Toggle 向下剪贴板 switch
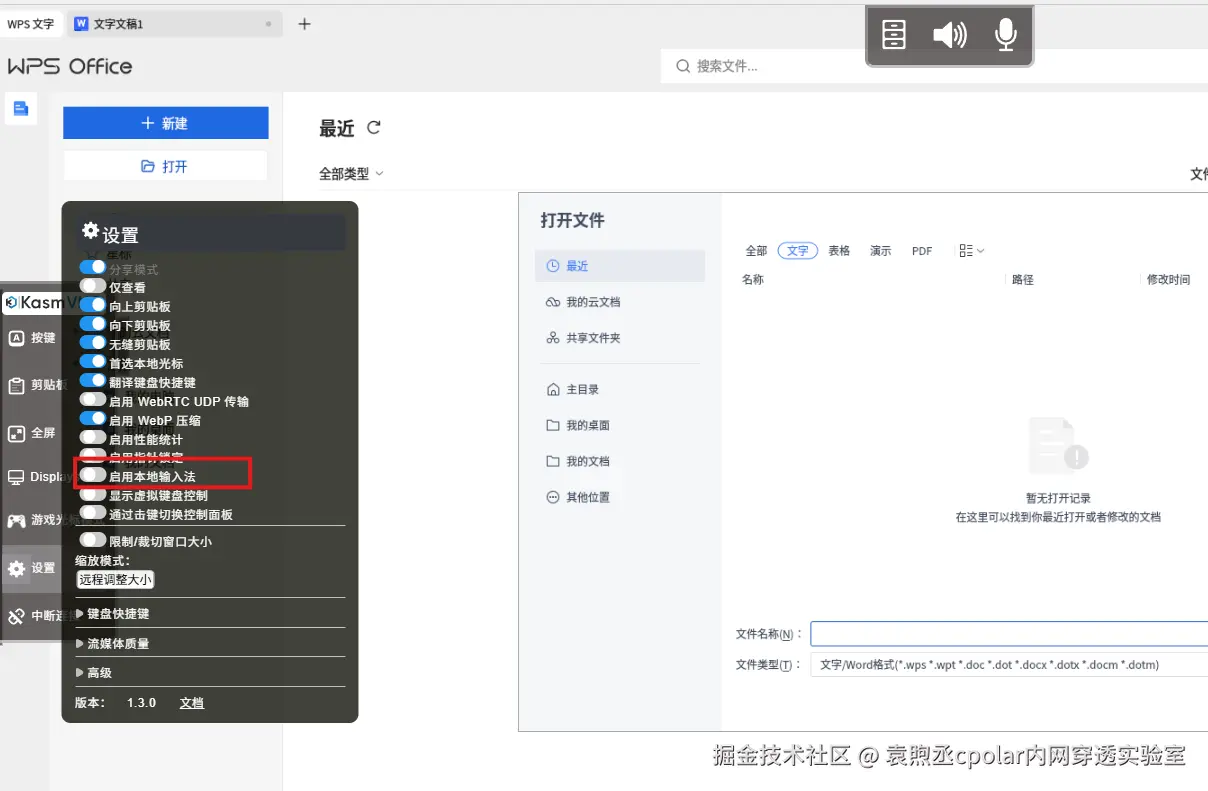Screen dimensions: 1208x791 [x=93, y=324]
